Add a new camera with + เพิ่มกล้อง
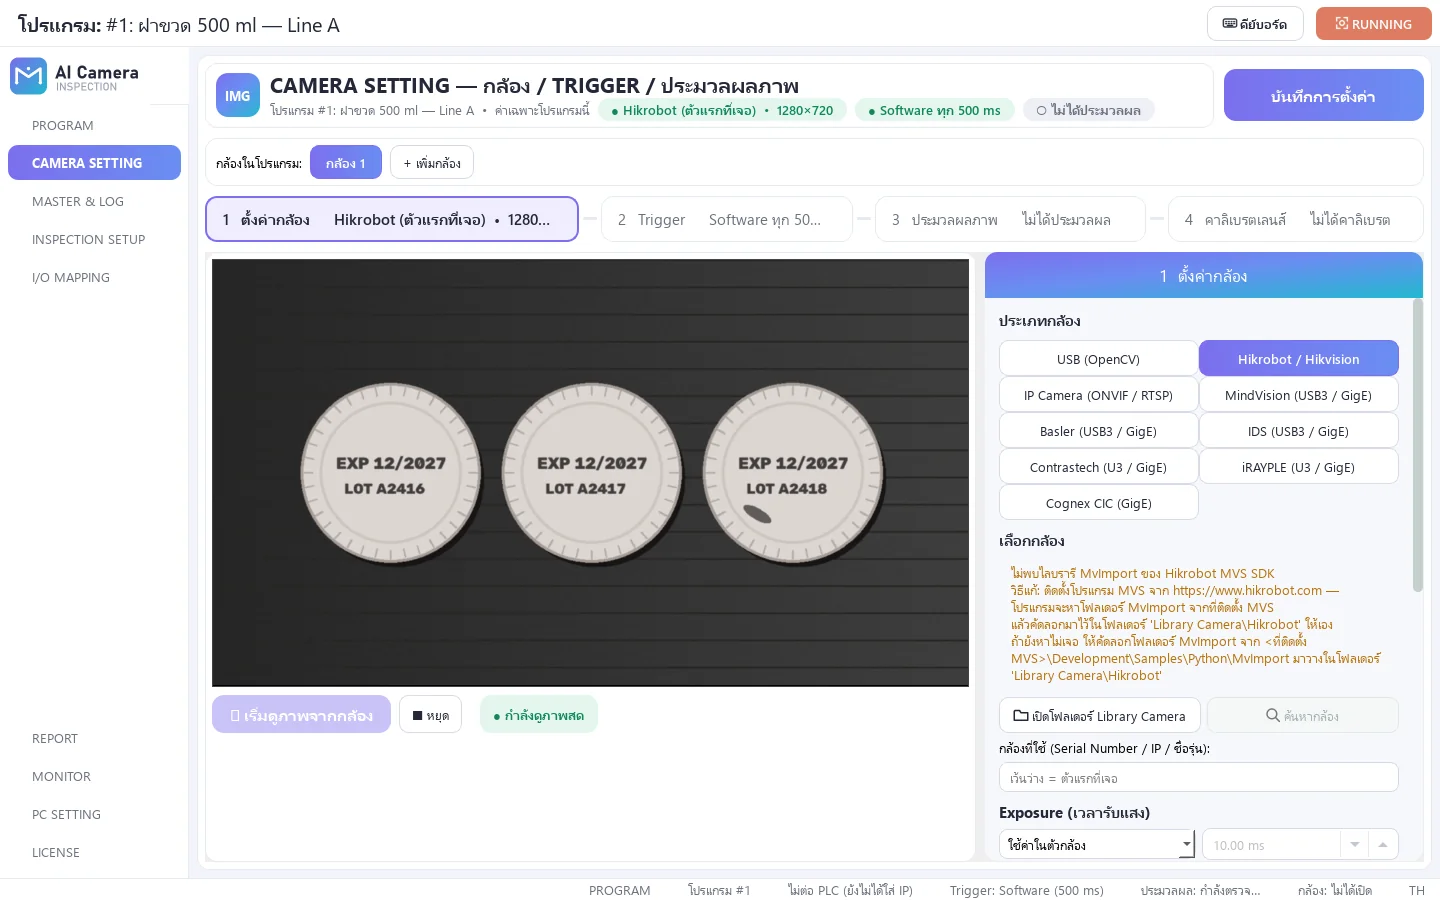1440x900 pixels. pyautogui.click(x=432, y=163)
